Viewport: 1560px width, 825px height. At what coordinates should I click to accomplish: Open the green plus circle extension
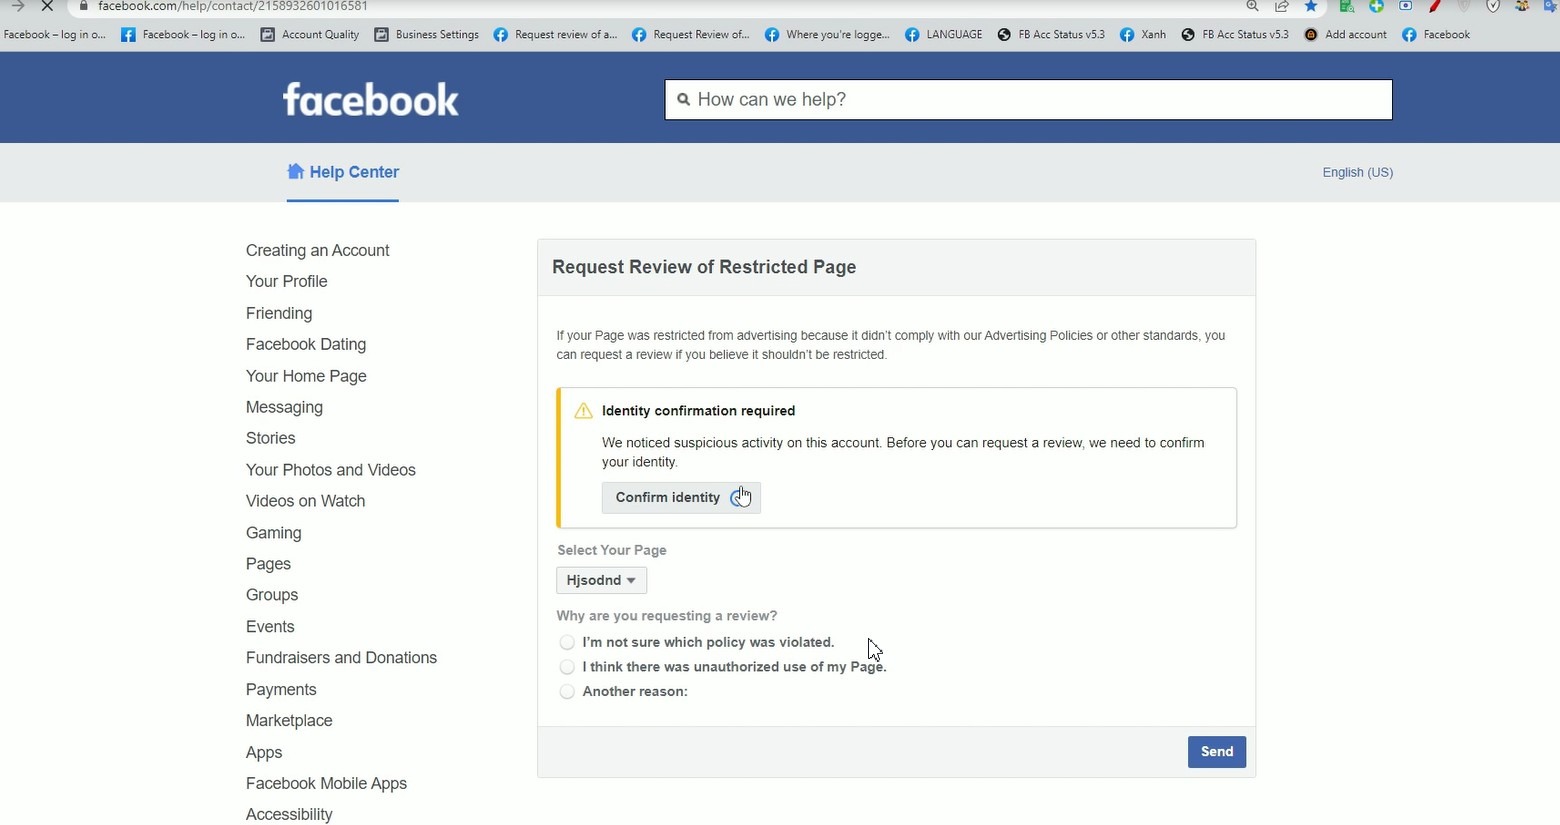(1376, 6)
